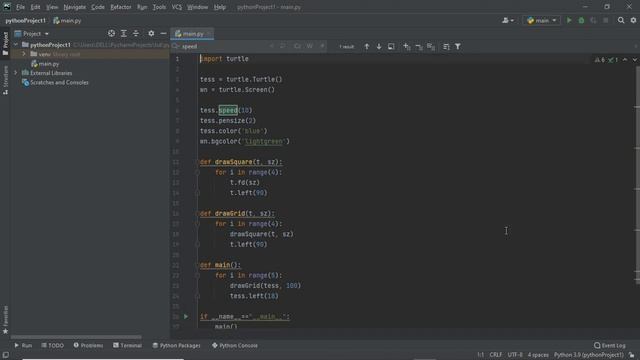Open the Run tool window button
This screenshot has width=640, height=360.
pyautogui.click(x=23, y=345)
